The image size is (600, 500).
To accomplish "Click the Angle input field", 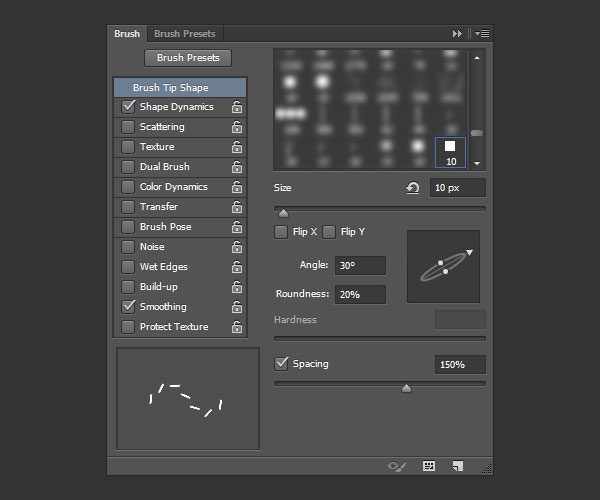I will [x=360, y=265].
